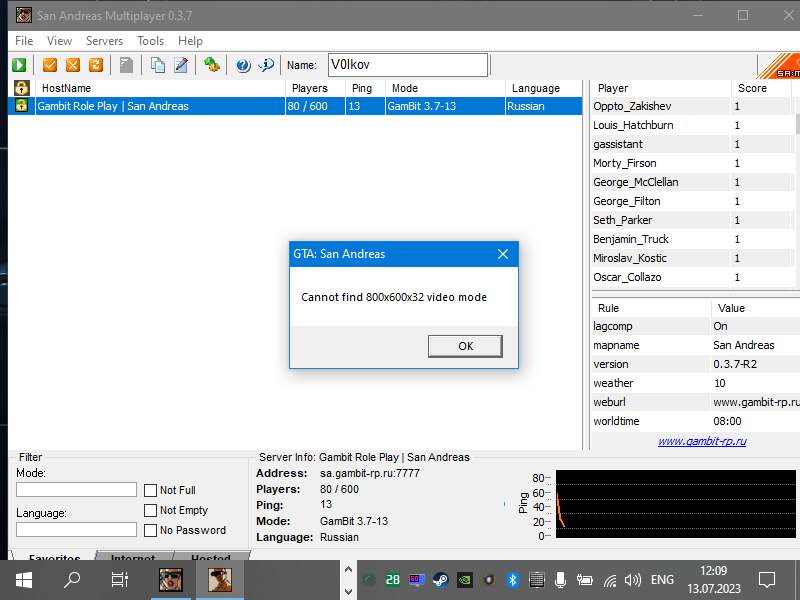Click the Refresh Server toolbar icon
Image resolution: width=800 pixels, height=600 pixels.
[96, 65]
